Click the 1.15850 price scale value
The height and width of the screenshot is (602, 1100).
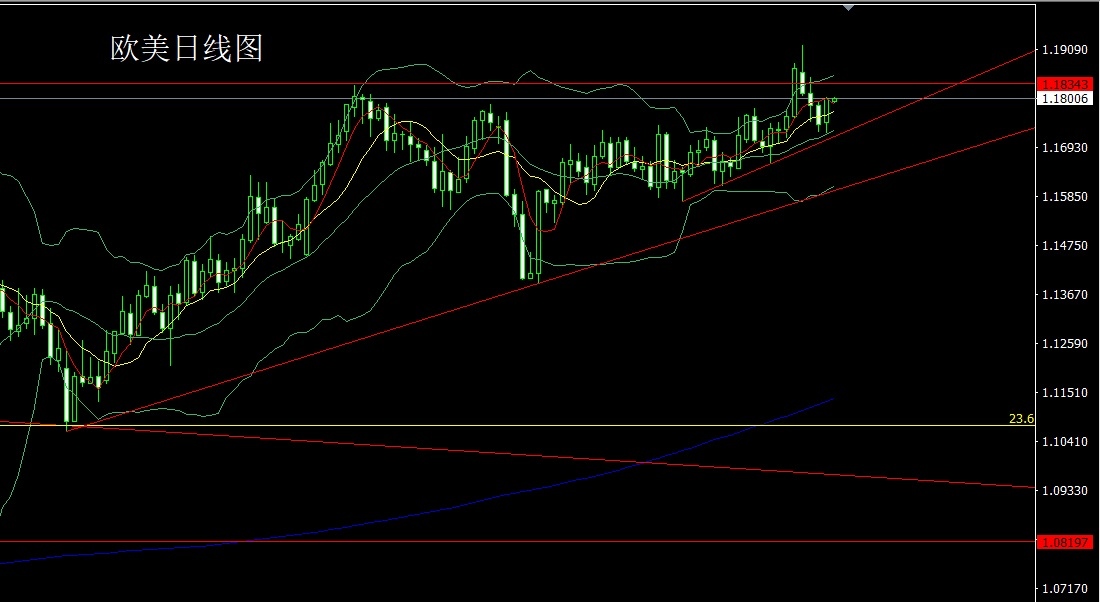coord(1065,196)
